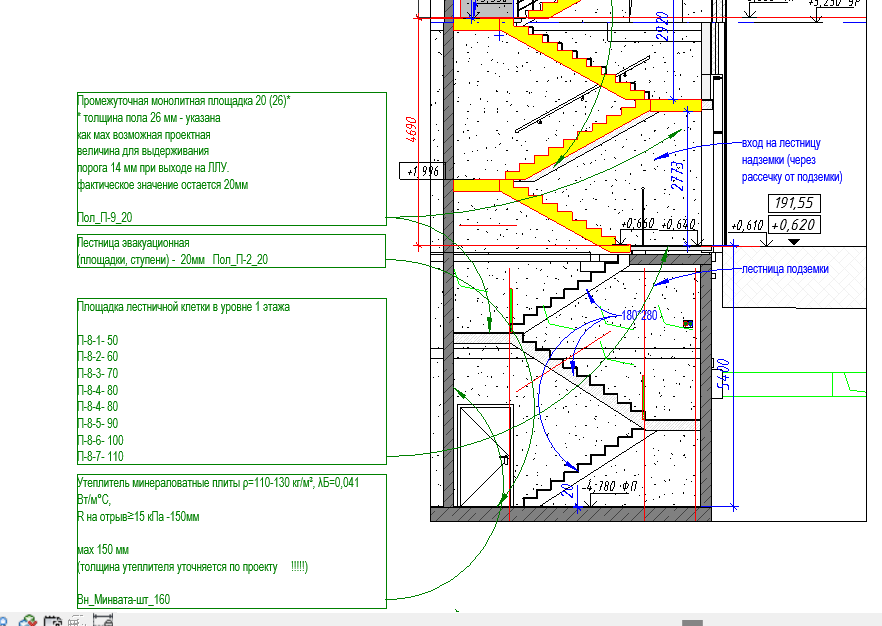Click the list row 'П-8-2- 60'
Image resolution: width=882 pixels, height=626 pixels.
tap(98, 357)
